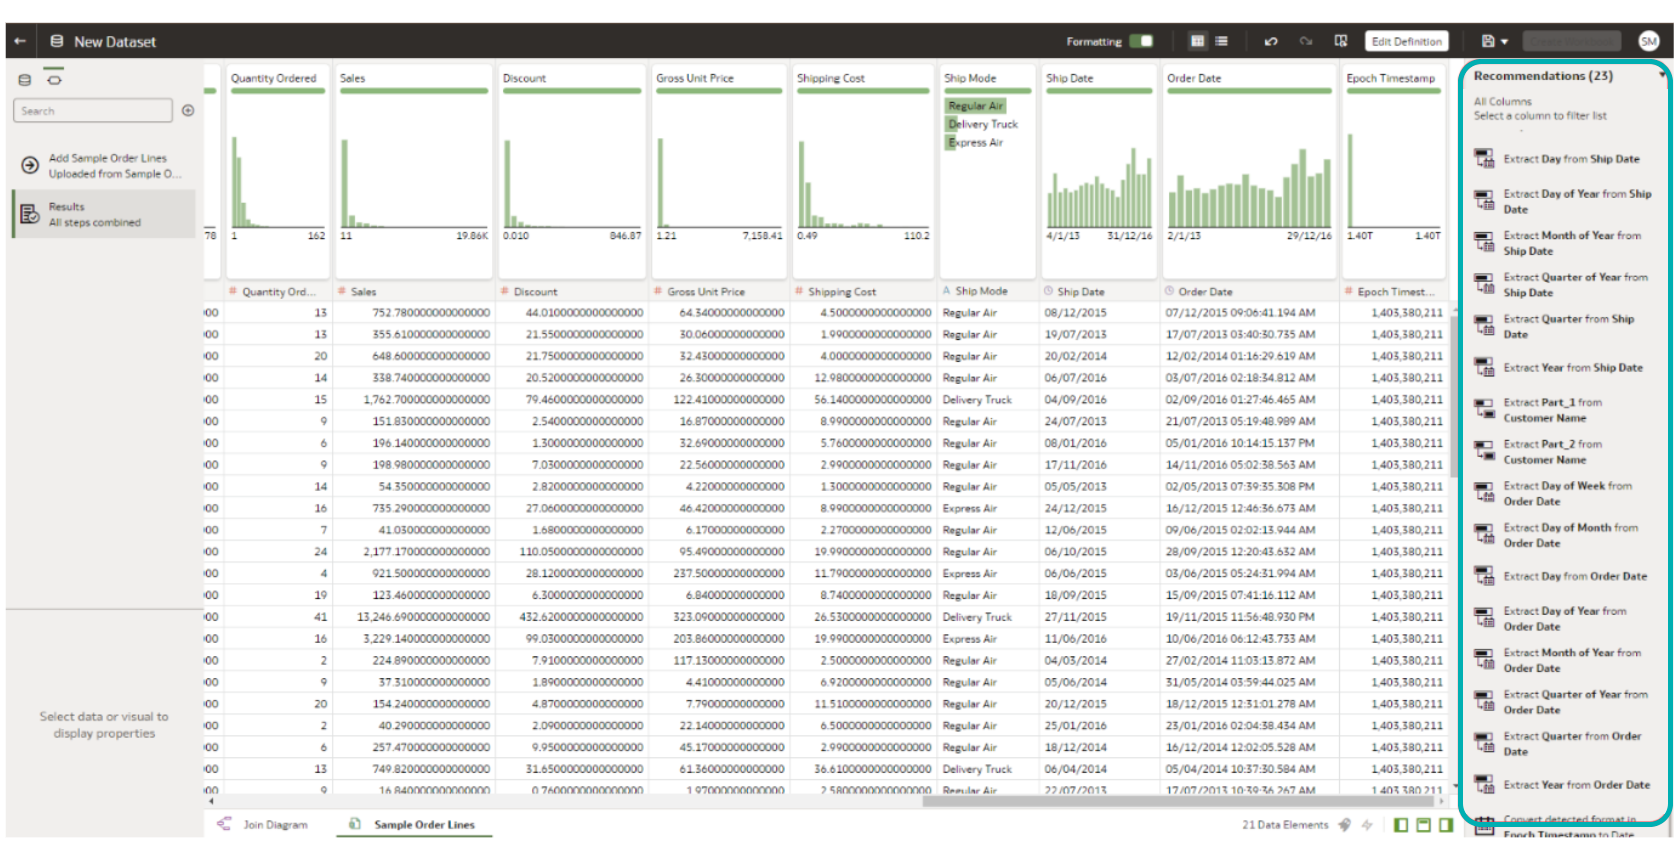Toggle the top tiles layout icon
Image resolution: width=1680 pixels, height=865 pixels.
(x=1424, y=824)
